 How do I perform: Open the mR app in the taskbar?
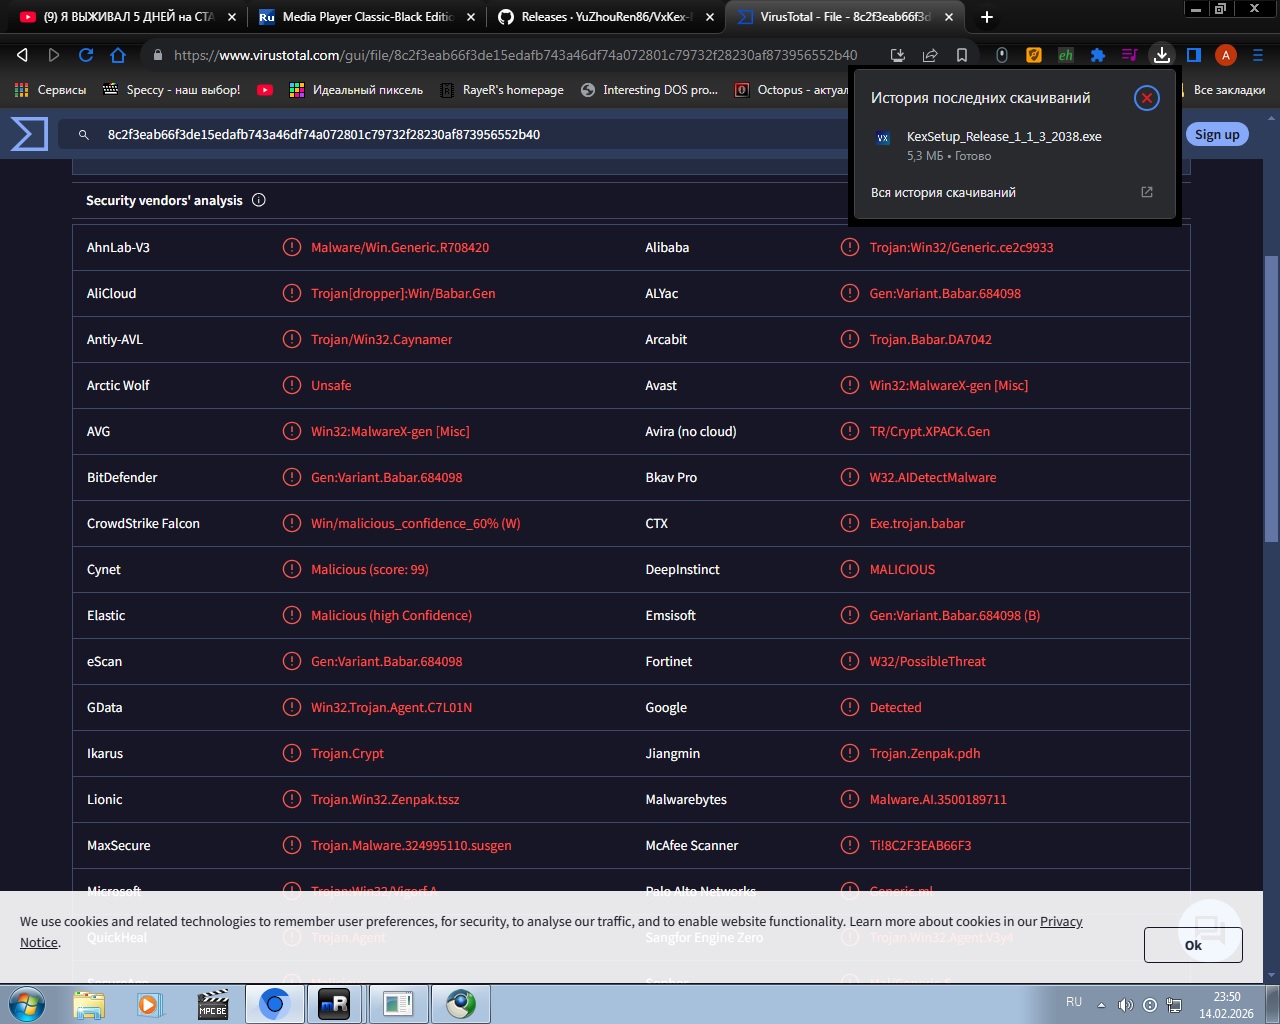pos(335,1004)
